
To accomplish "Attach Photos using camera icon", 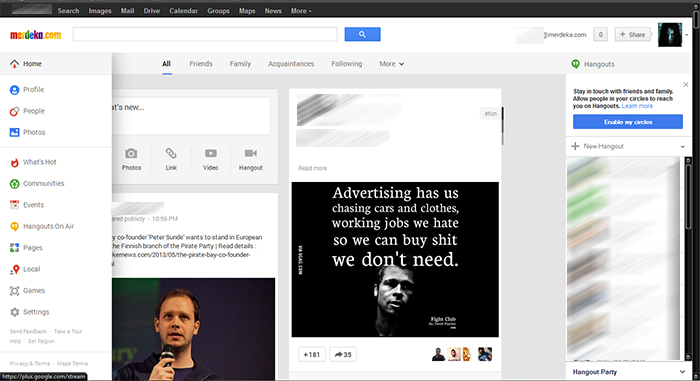I will [x=131, y=154].
